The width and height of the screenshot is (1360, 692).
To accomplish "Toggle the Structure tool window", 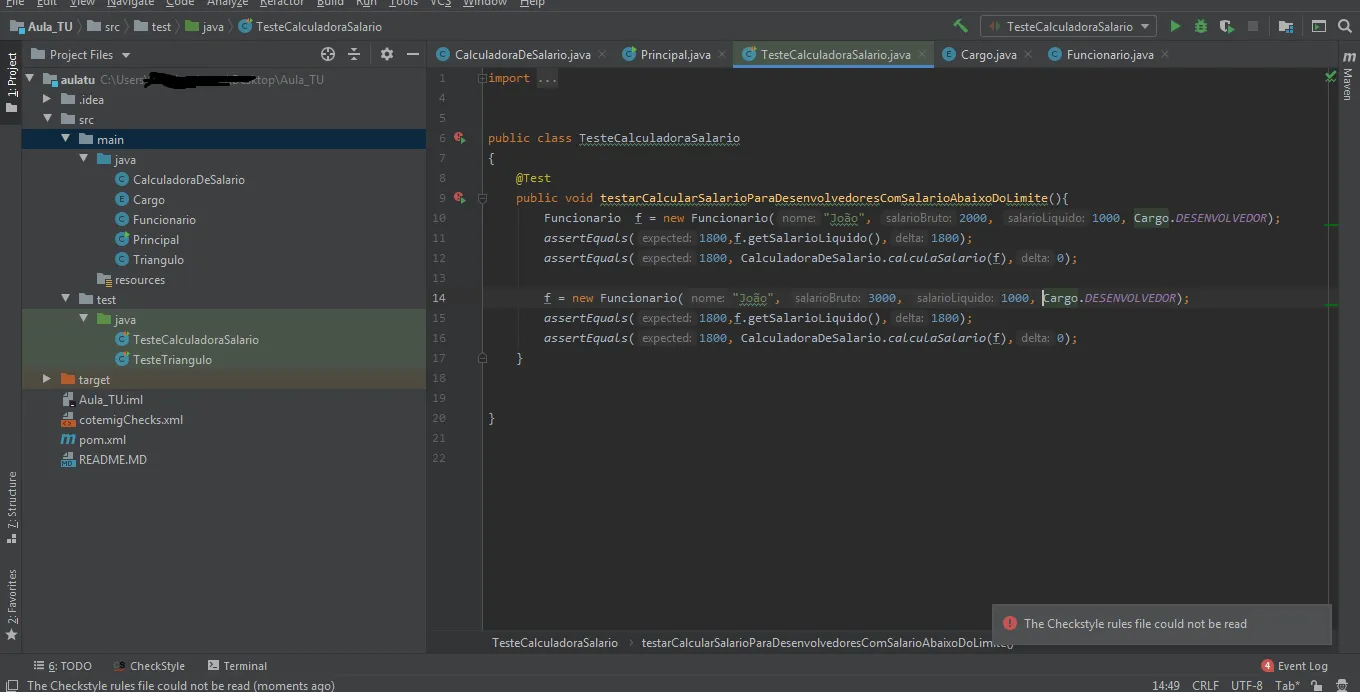I will [x=12, y=505].
